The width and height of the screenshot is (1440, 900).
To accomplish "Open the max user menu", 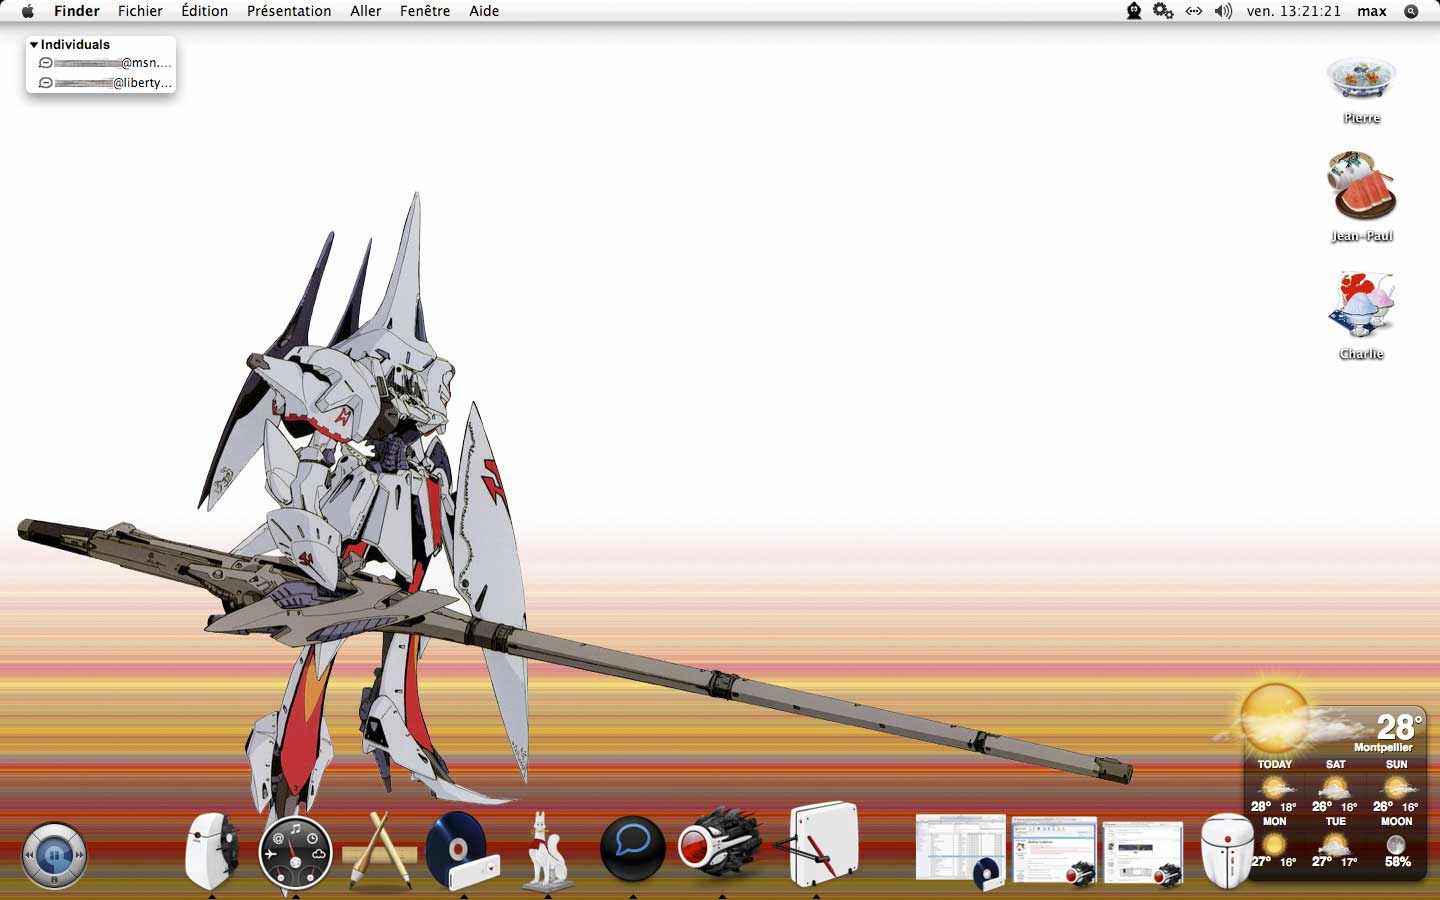I will [1372, 11].
